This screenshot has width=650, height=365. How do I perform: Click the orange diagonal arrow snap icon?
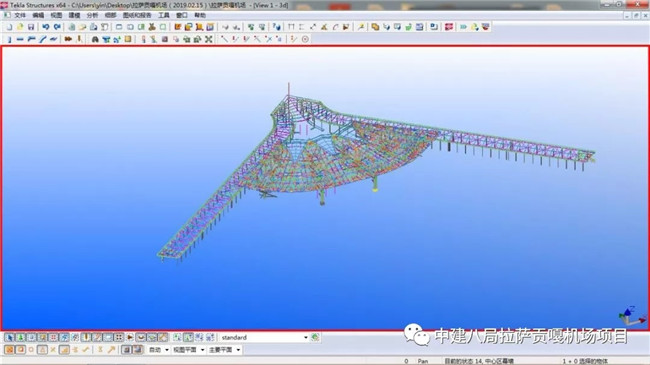coord(111,350)
